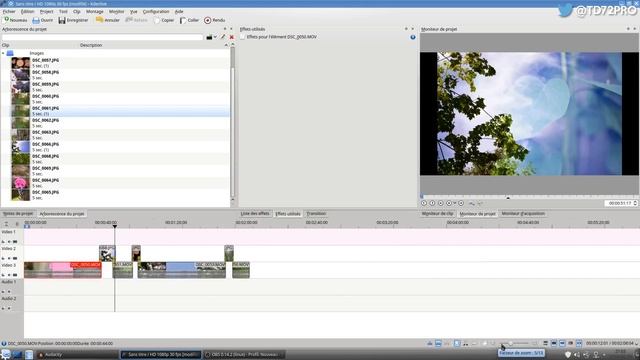This screenshot has width=640, height=360.
Task: Select the DSC_0061.JPG row in project tree
Action: [116, 111]
